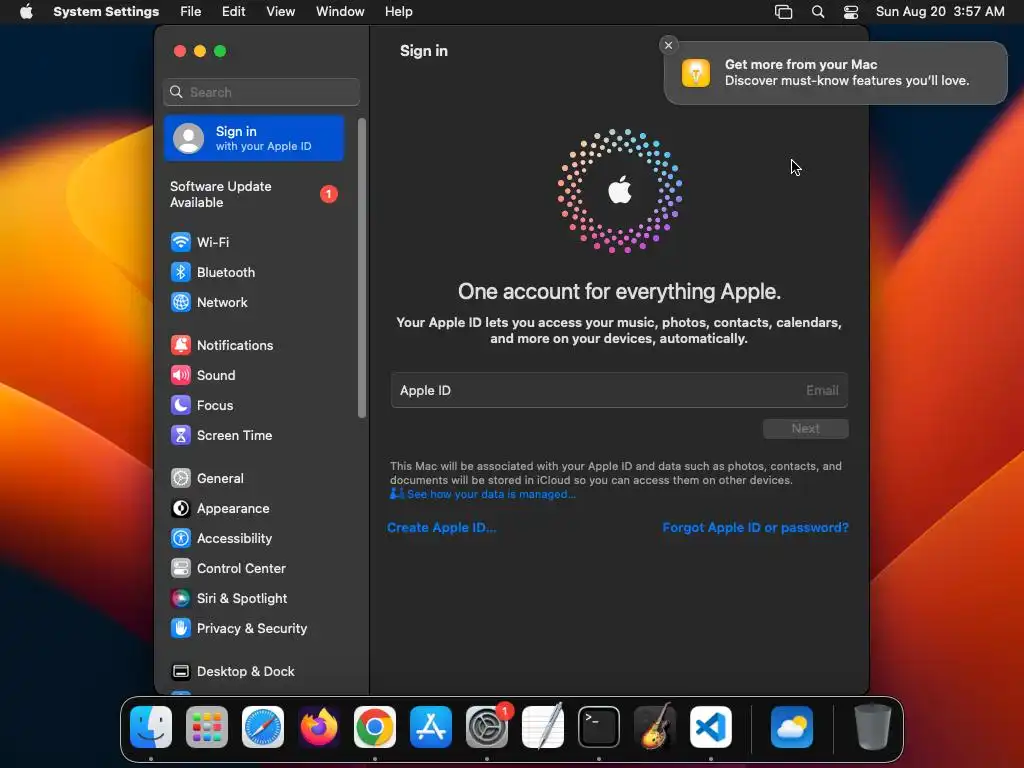This screenshot has width=1024, height=768.
Task: Open Software Update Available item
Action: click(255, 195)
